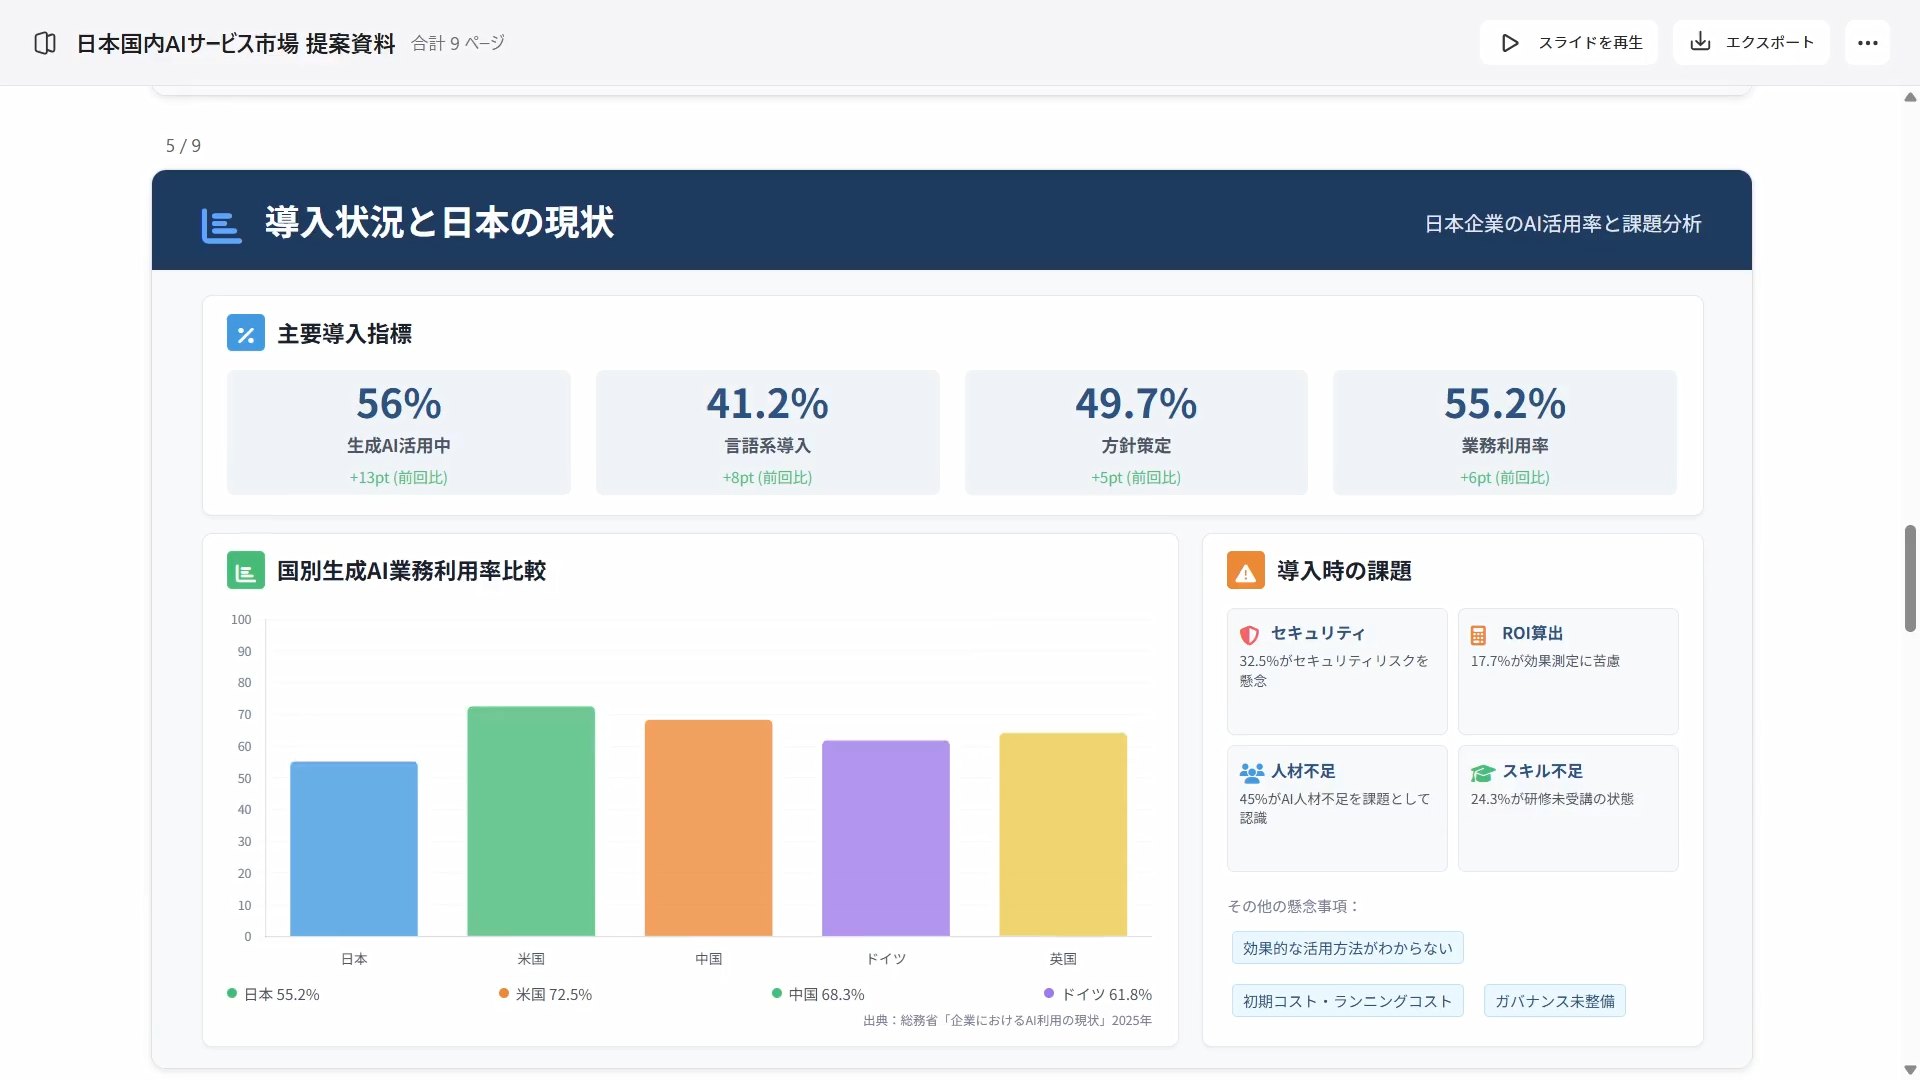Click the book icon beside the document title

(43, 43)
